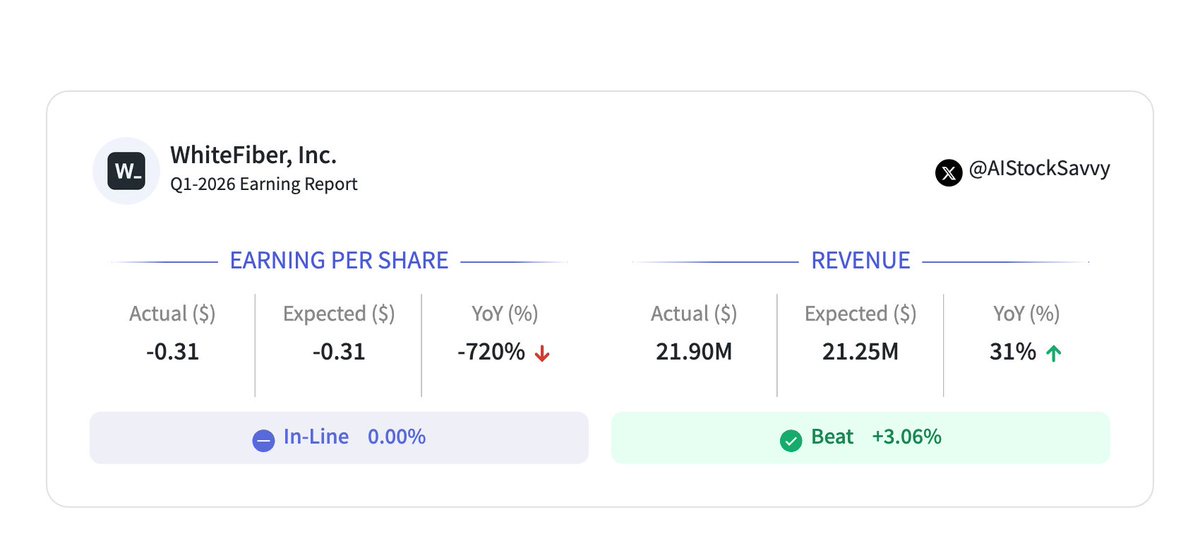Screen dimensions: 1200x551
Task: Select the REVENUE section heading
Action: tap(861, 261)
